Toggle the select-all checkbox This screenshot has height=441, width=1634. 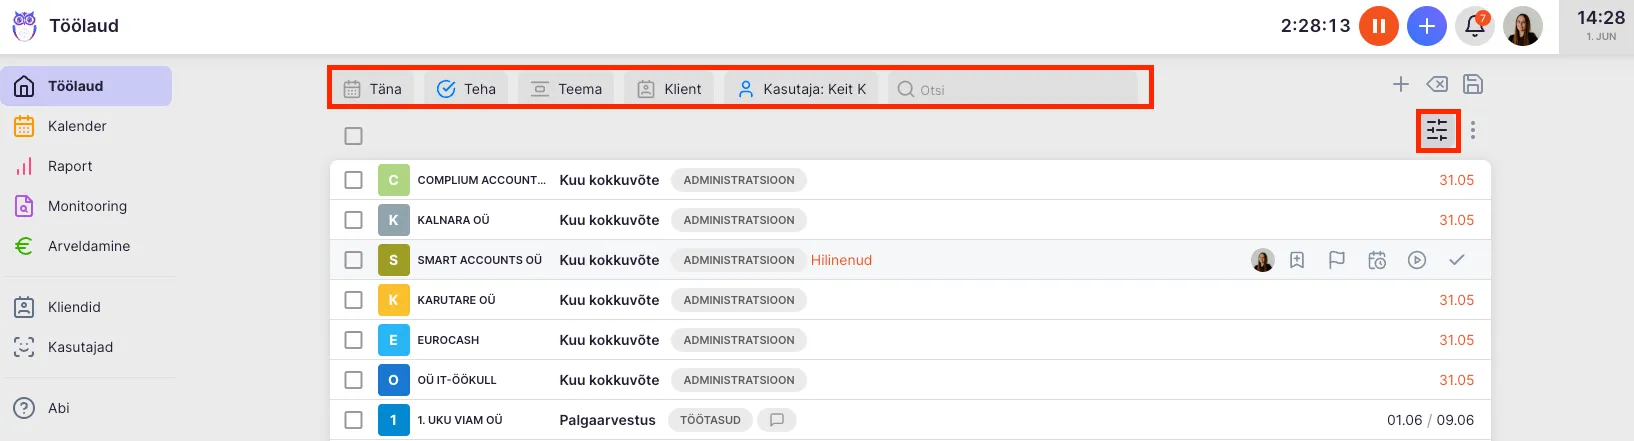coord(354,136)
